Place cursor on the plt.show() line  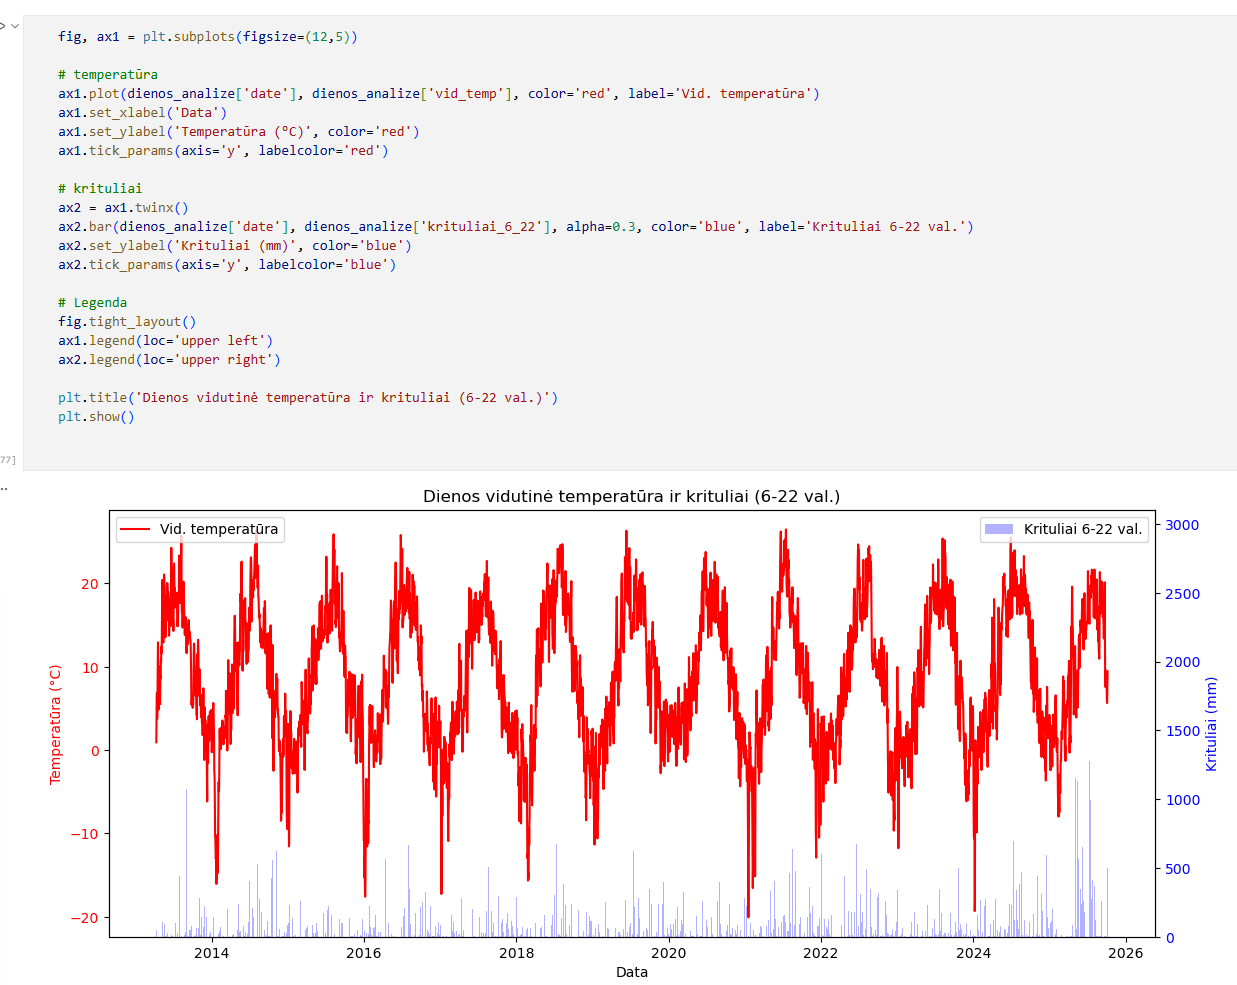point(96,417)
